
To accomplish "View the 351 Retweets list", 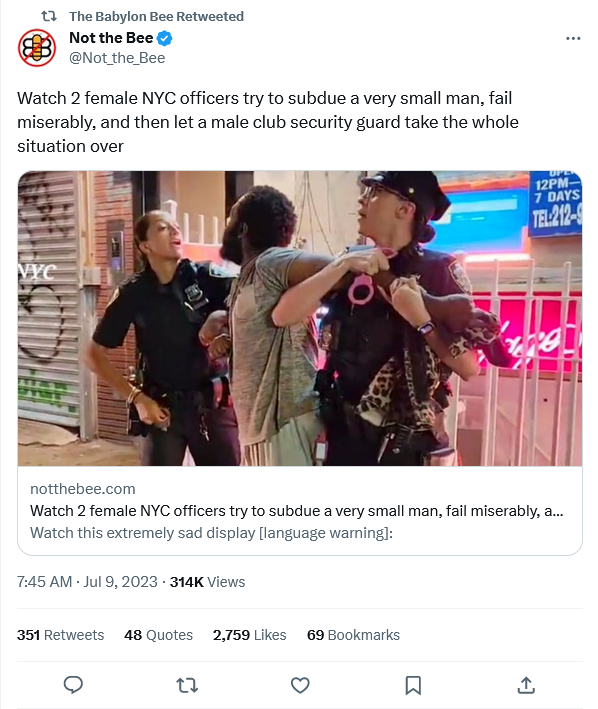I will pyautogui.click(x=61, y=635).
